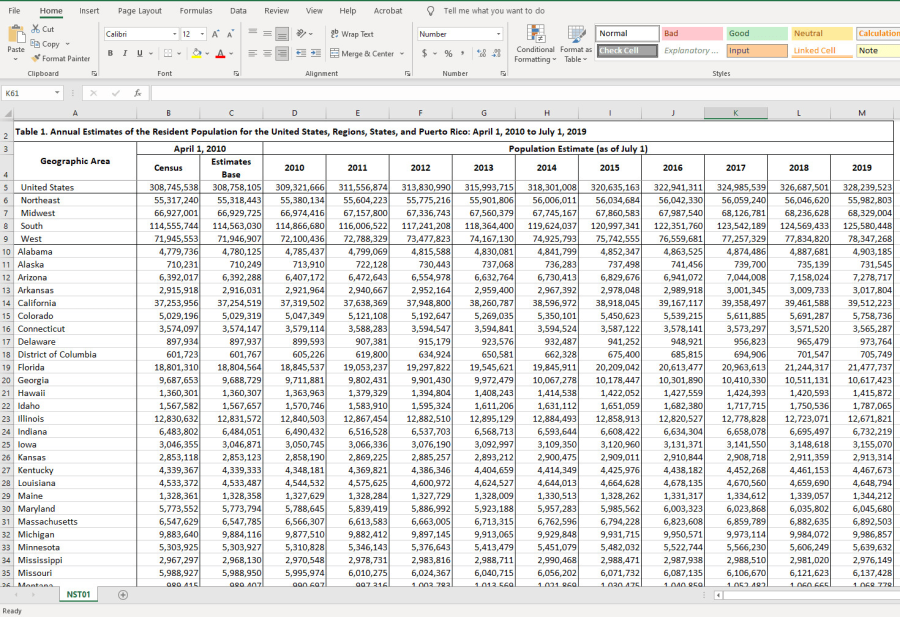Apply yellow fill using the paint bucket
Screen dimensions: 900x617
(197, 53)
